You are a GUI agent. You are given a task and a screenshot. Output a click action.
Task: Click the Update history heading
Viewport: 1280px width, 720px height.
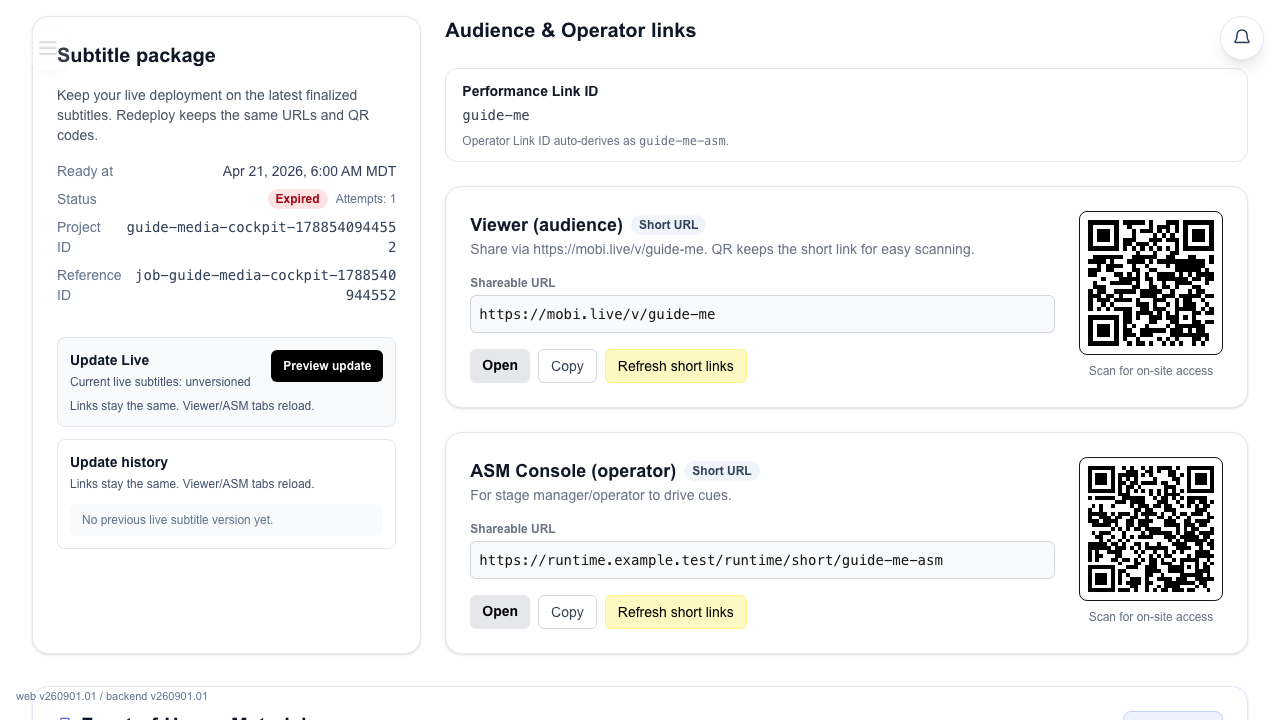pos(119,462)
